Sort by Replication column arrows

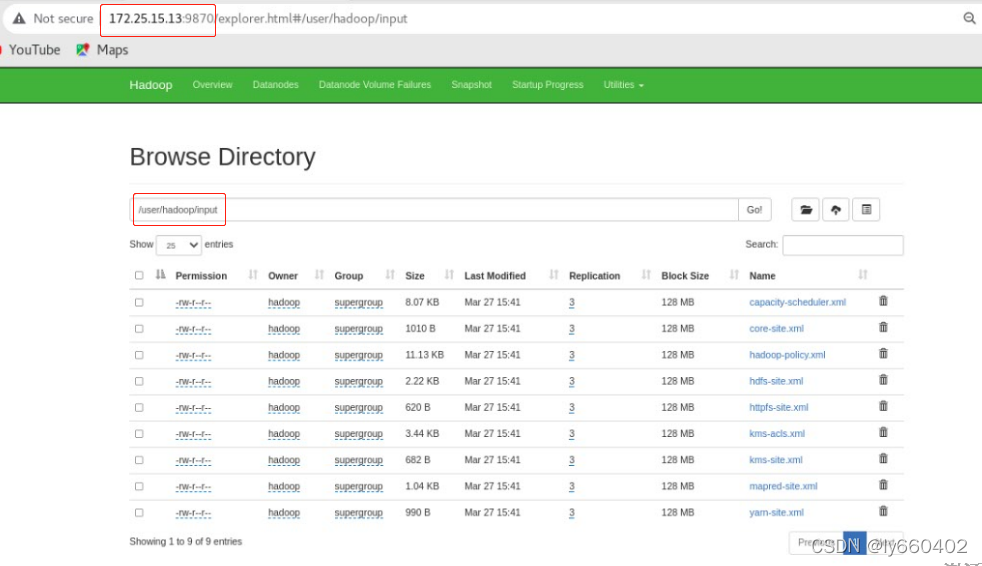click(646, 275)
